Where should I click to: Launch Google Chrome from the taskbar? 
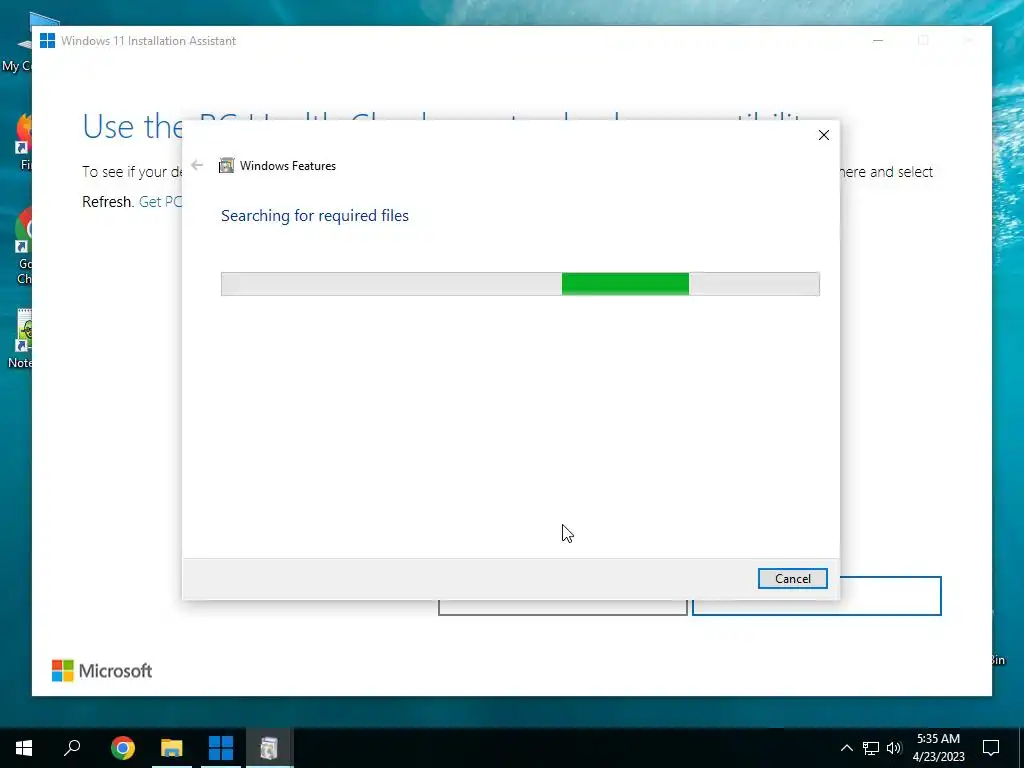(x=123, y=748)
